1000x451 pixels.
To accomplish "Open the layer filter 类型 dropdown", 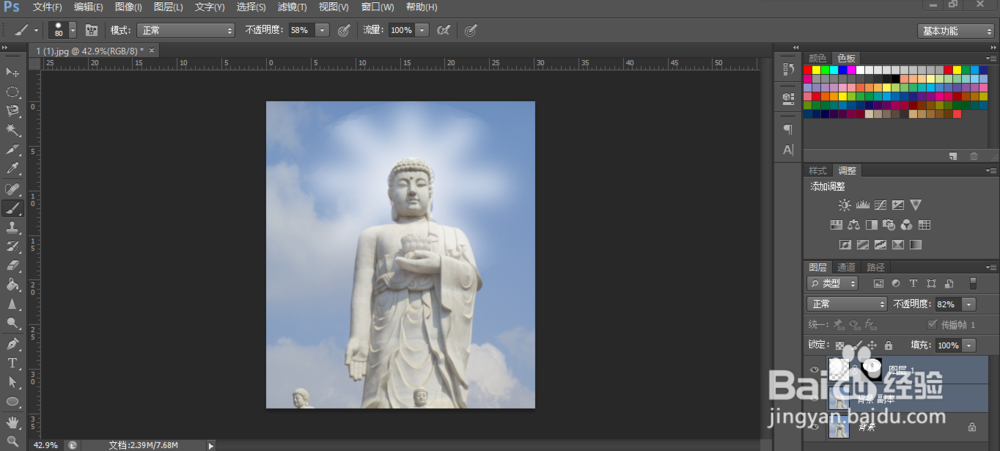I will click(832, 283).
